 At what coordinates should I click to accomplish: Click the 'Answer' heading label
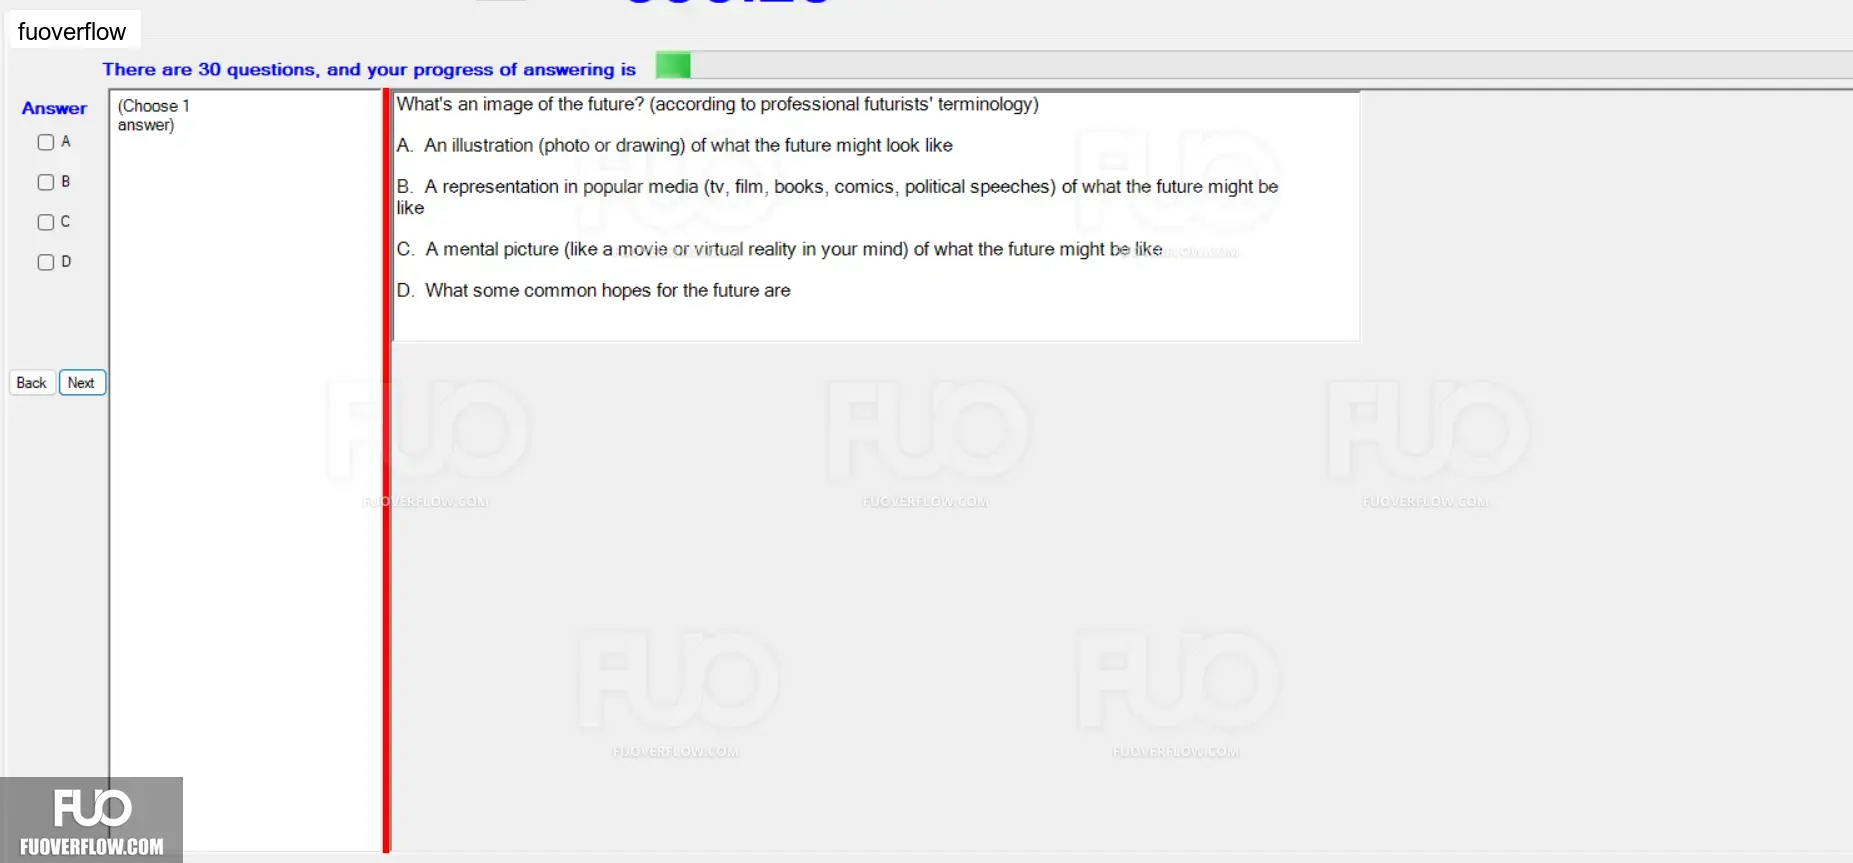54,108
